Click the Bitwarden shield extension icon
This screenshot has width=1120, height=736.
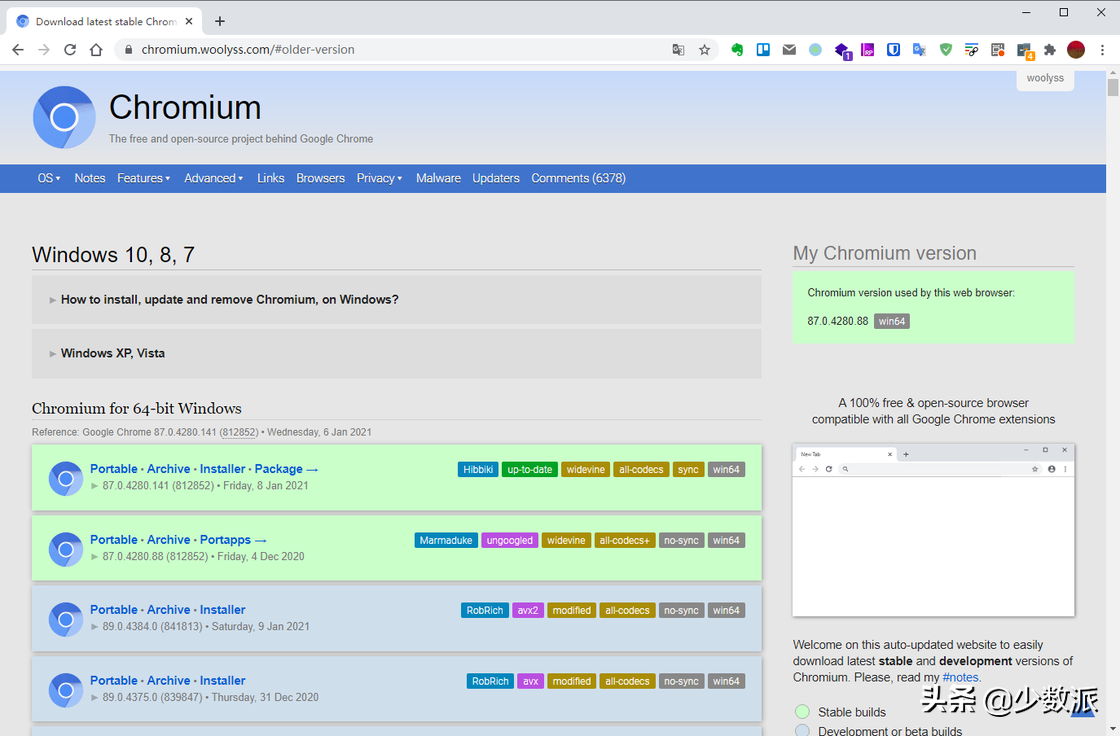(x=894, y=50)
